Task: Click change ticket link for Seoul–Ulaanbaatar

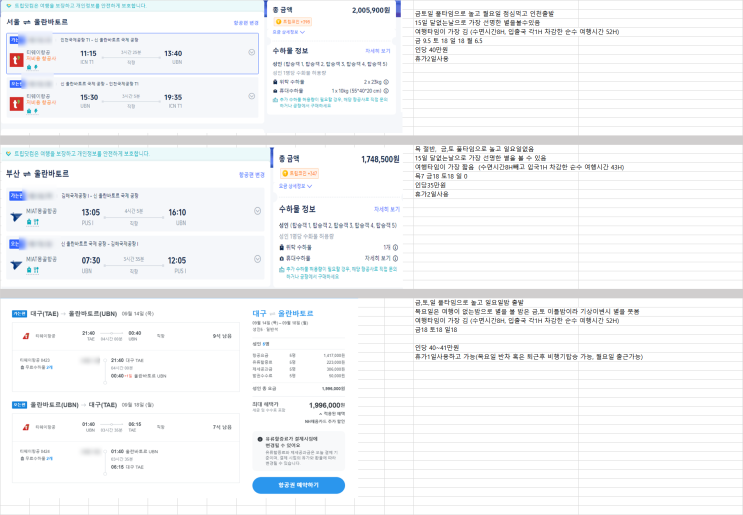Action: pyautogui.click(x=246, y=23)
